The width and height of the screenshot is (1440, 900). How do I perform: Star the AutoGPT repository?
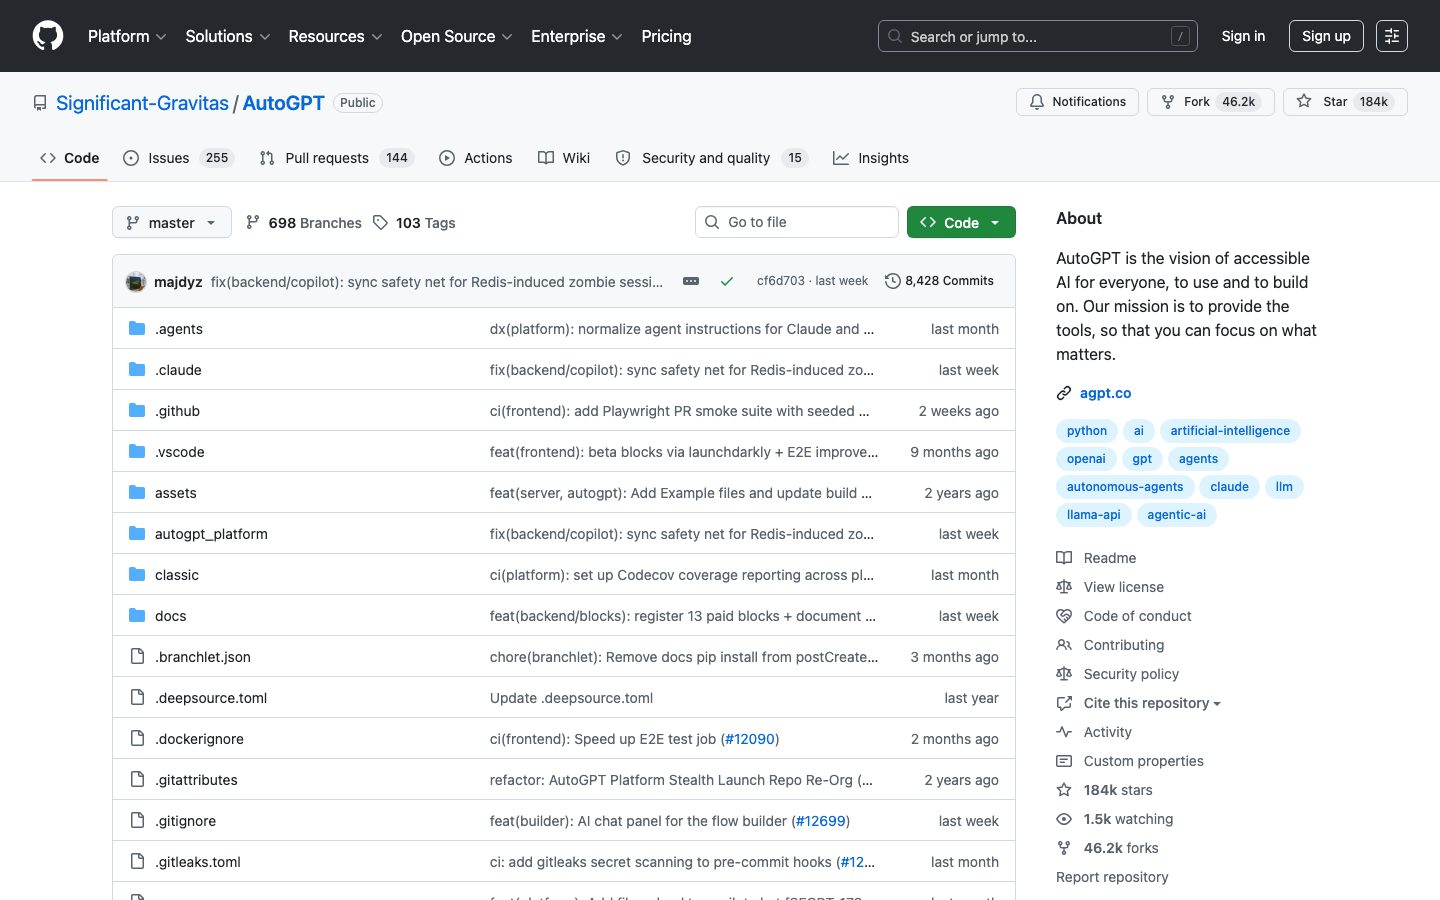pyautogui.click(x=1345, y=102)
